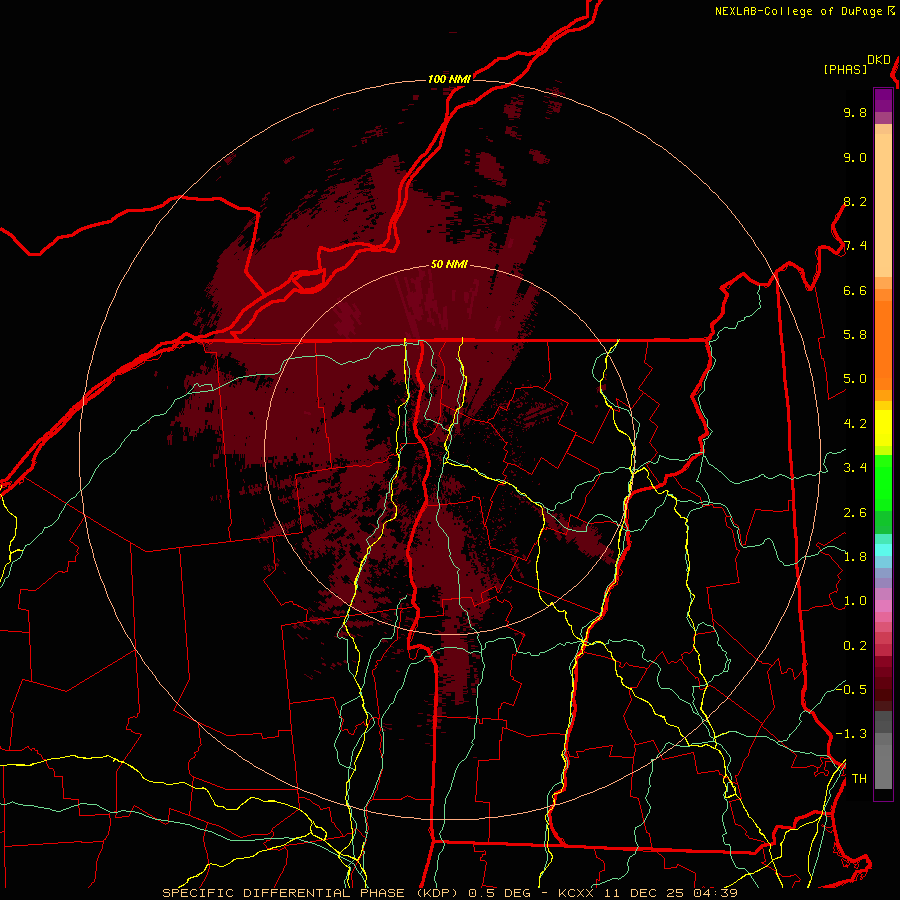Click the 9.0 value on the color scale
This screenshot has height=900, width=900.
click(855, 157)
